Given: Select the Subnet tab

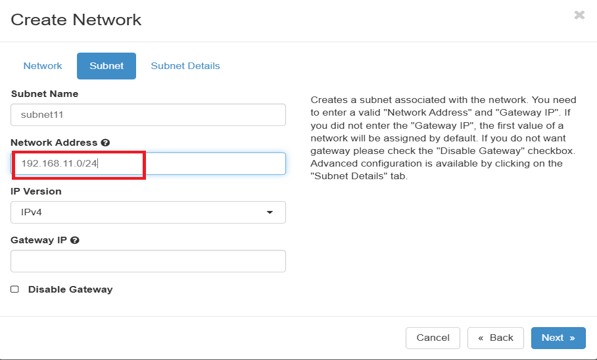Looking at the screenshot, I should pyautogui.click(x=106, y=66).
